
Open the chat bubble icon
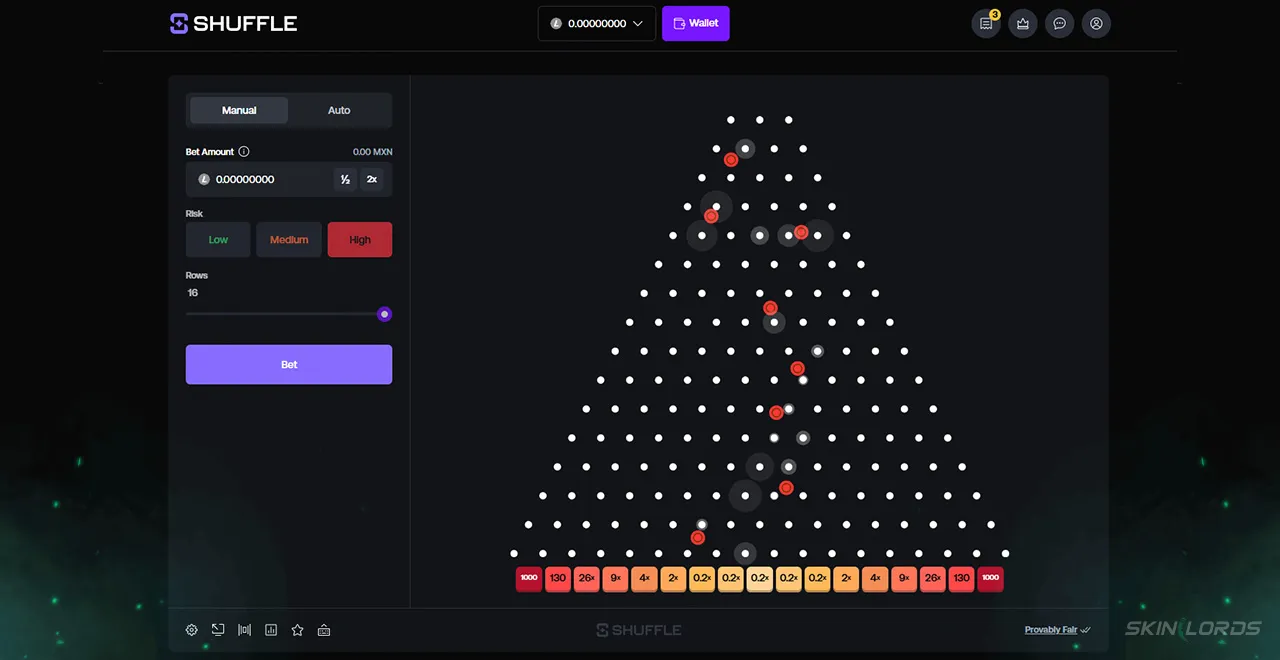pyautogui.click(x=1060, y=23)
